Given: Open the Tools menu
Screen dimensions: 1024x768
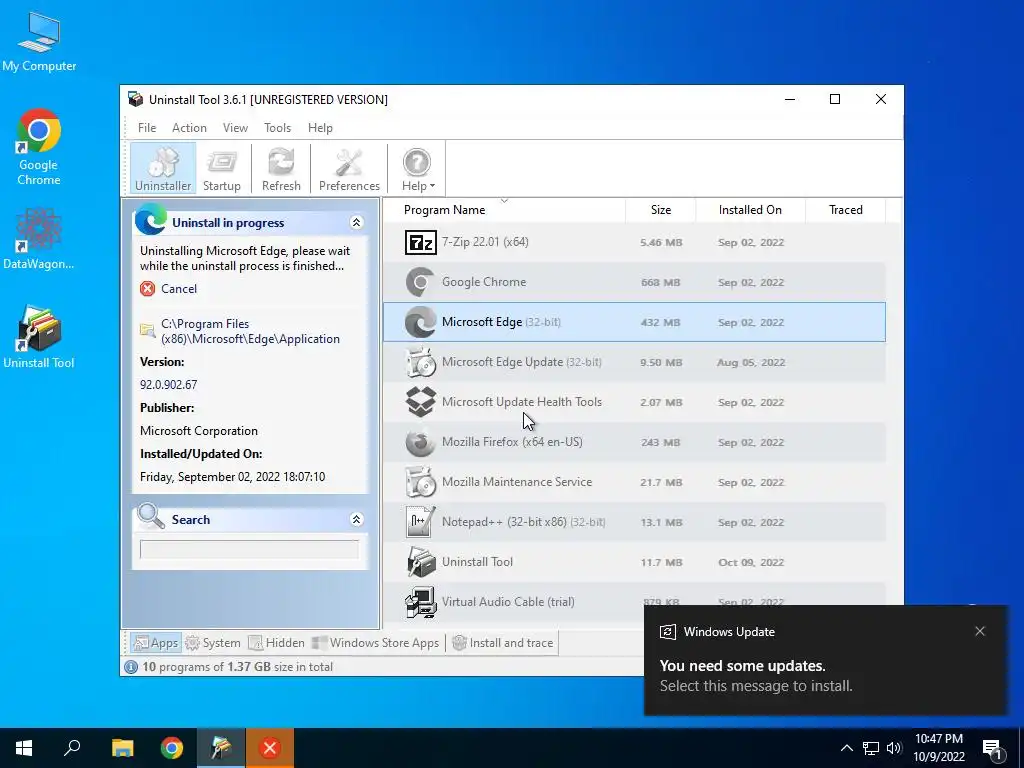Looking at the screenshot, I should tap(277, 128).
